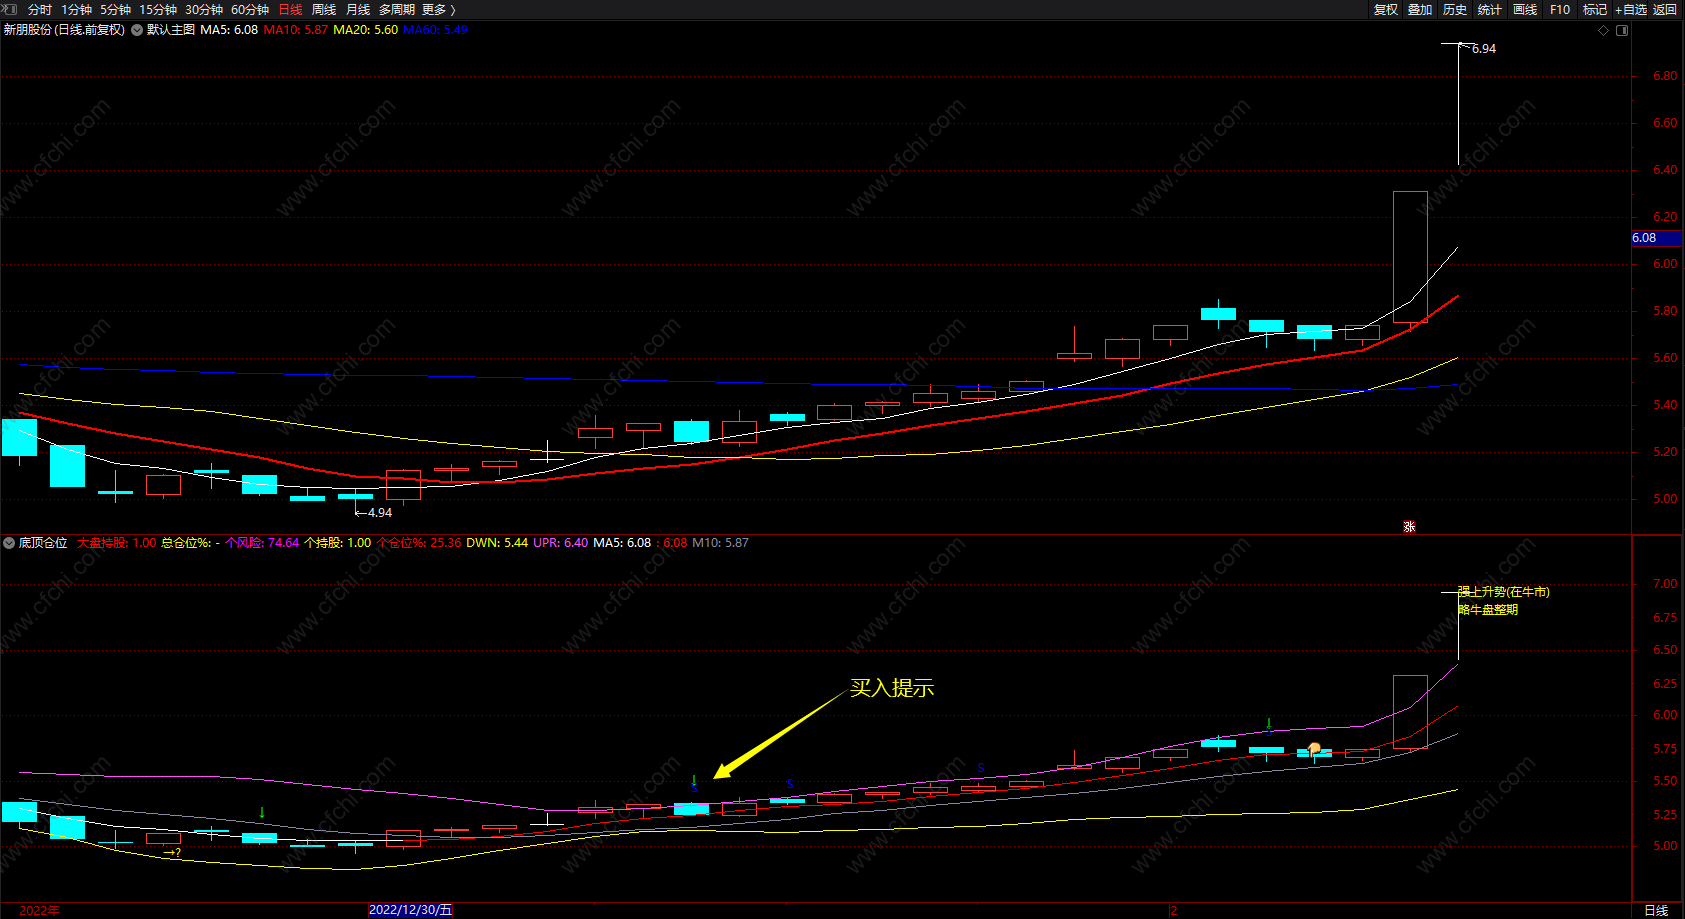Viewport: 1685px width, 919px height.
Task: Click the 统计 statistics button
Action: (1490, 9)
